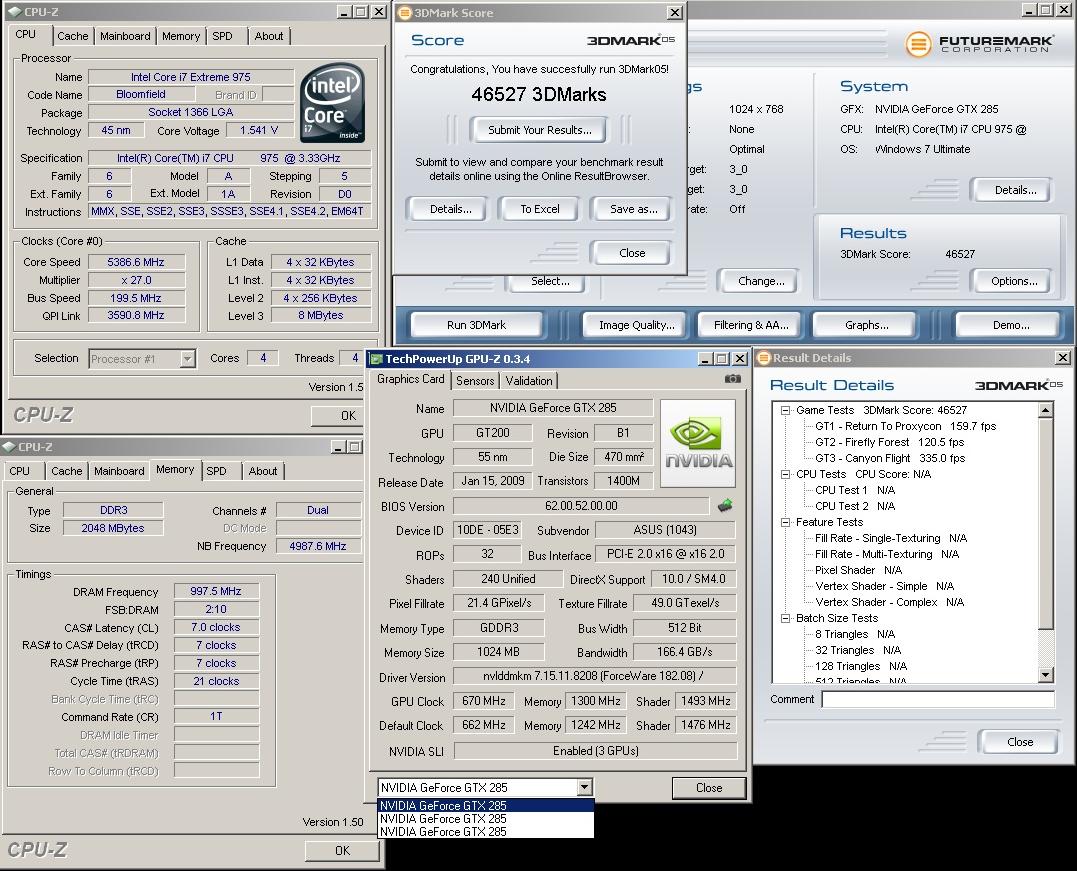Viewport: 1077px width, 871px height.
Task: Click the GPU-Z screenshot camera icon
Action: [733, 378]
